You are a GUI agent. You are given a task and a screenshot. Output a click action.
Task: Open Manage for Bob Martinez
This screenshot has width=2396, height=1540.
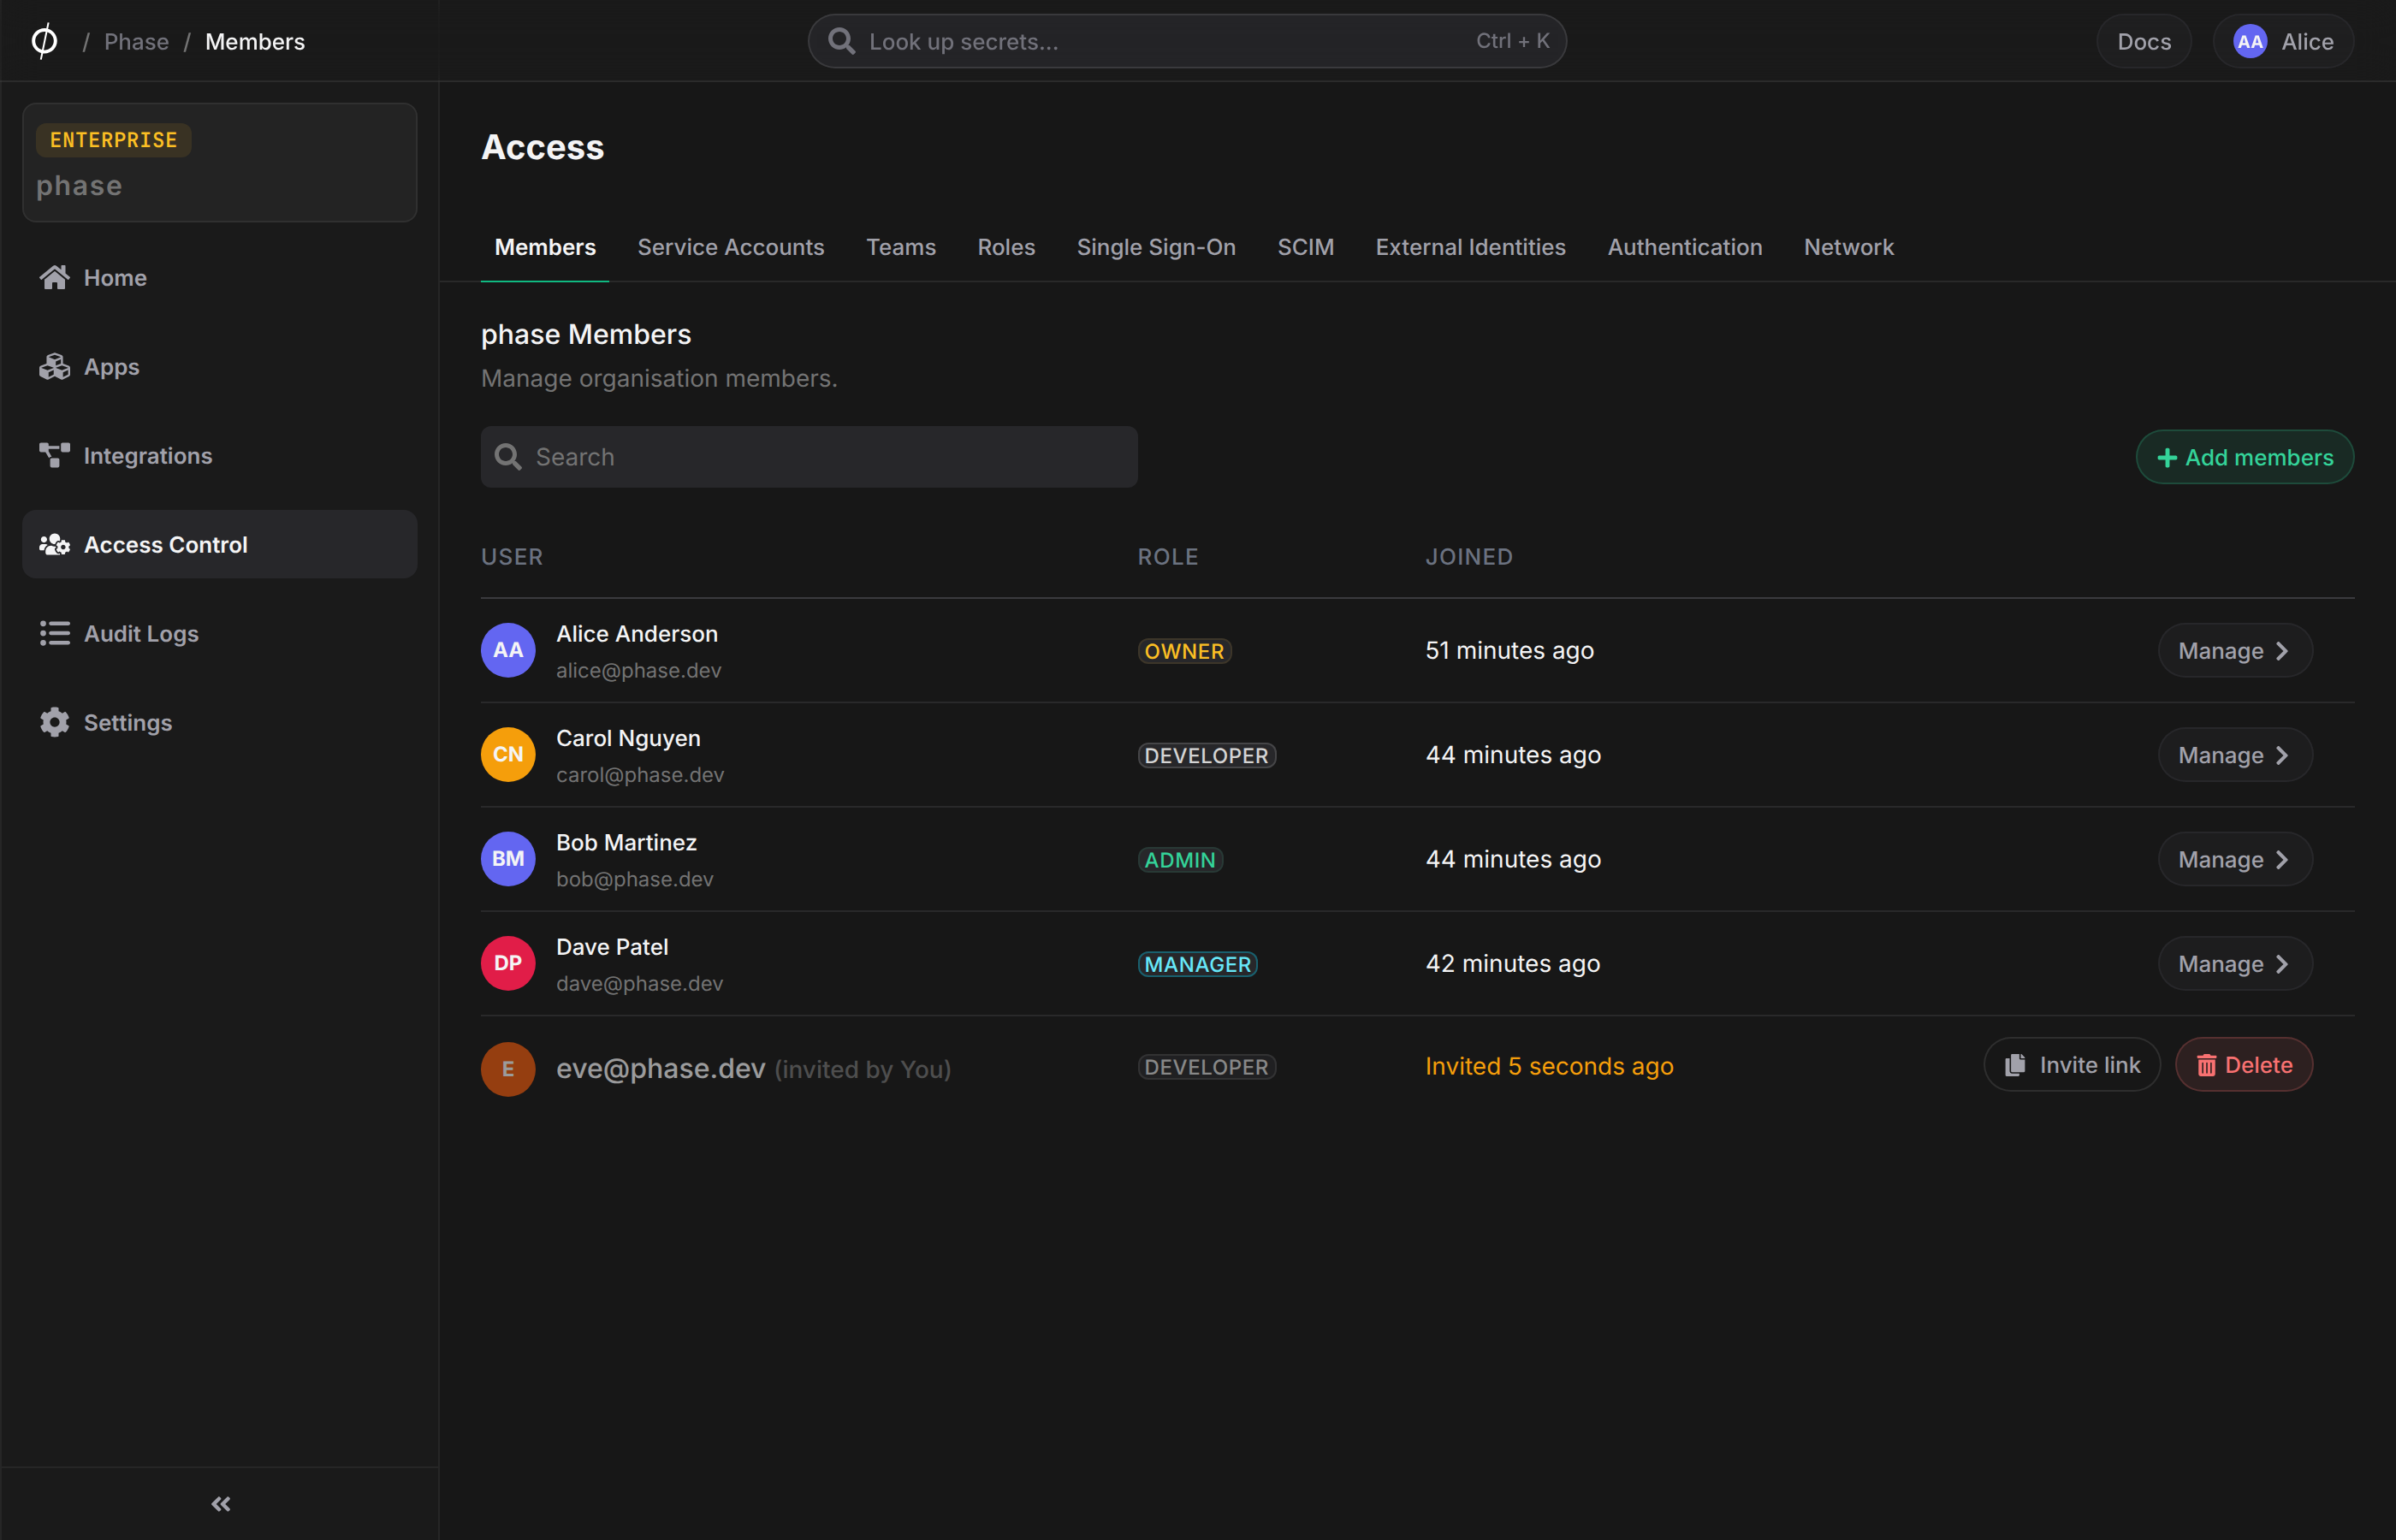2234,859
